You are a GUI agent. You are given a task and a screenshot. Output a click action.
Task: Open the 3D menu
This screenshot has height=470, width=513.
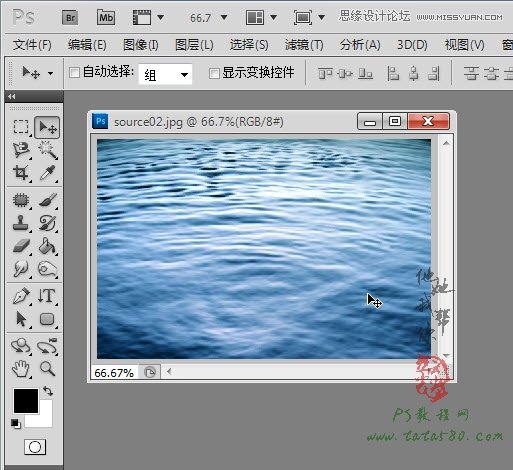[412, 45]
